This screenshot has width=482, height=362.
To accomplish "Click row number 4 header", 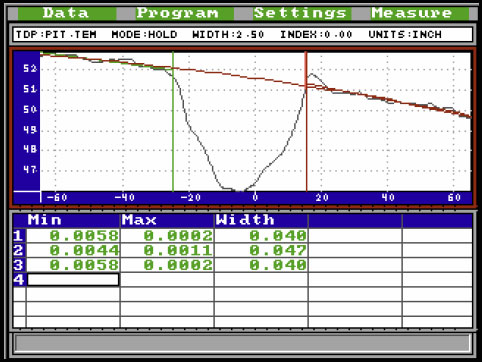I will [x=19, y=280].
